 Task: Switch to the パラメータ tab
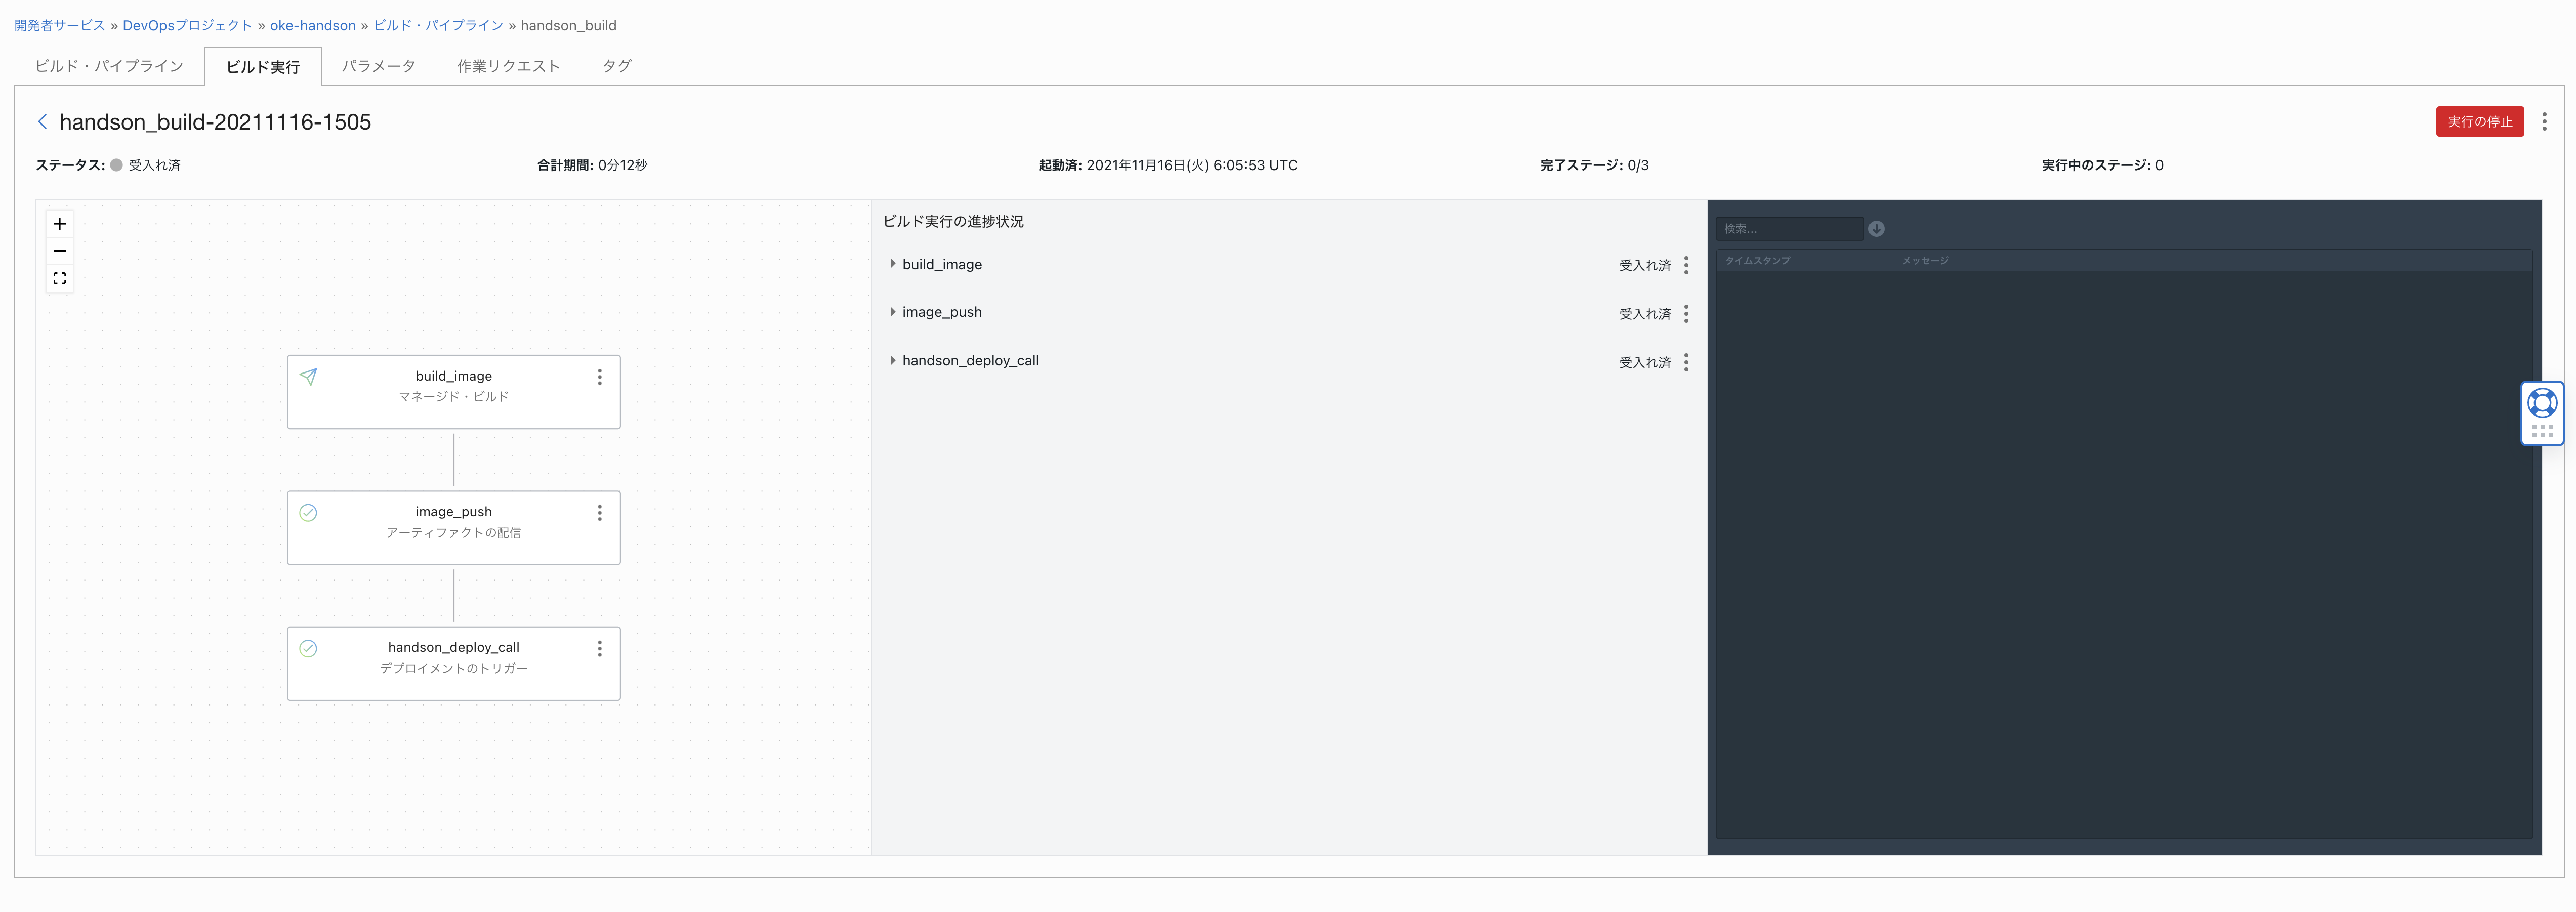click(378, 66)
